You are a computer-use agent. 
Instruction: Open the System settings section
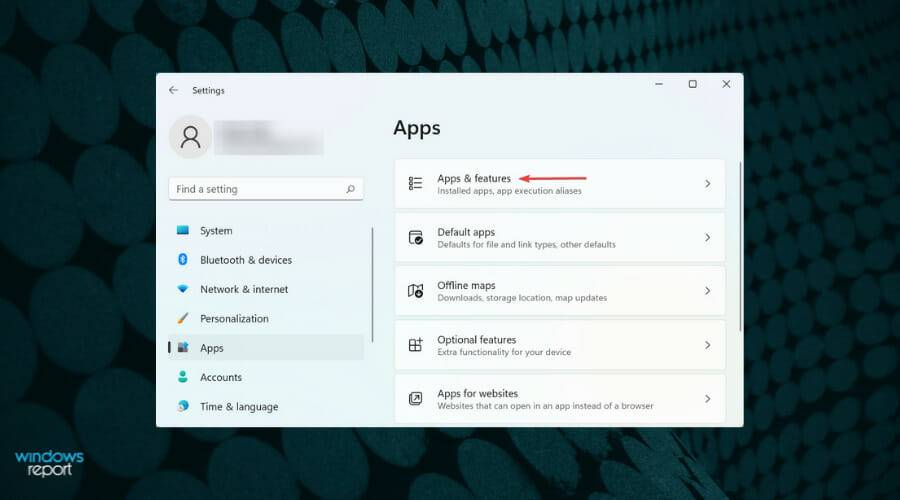pyautogui.click(x=216, y=231)
